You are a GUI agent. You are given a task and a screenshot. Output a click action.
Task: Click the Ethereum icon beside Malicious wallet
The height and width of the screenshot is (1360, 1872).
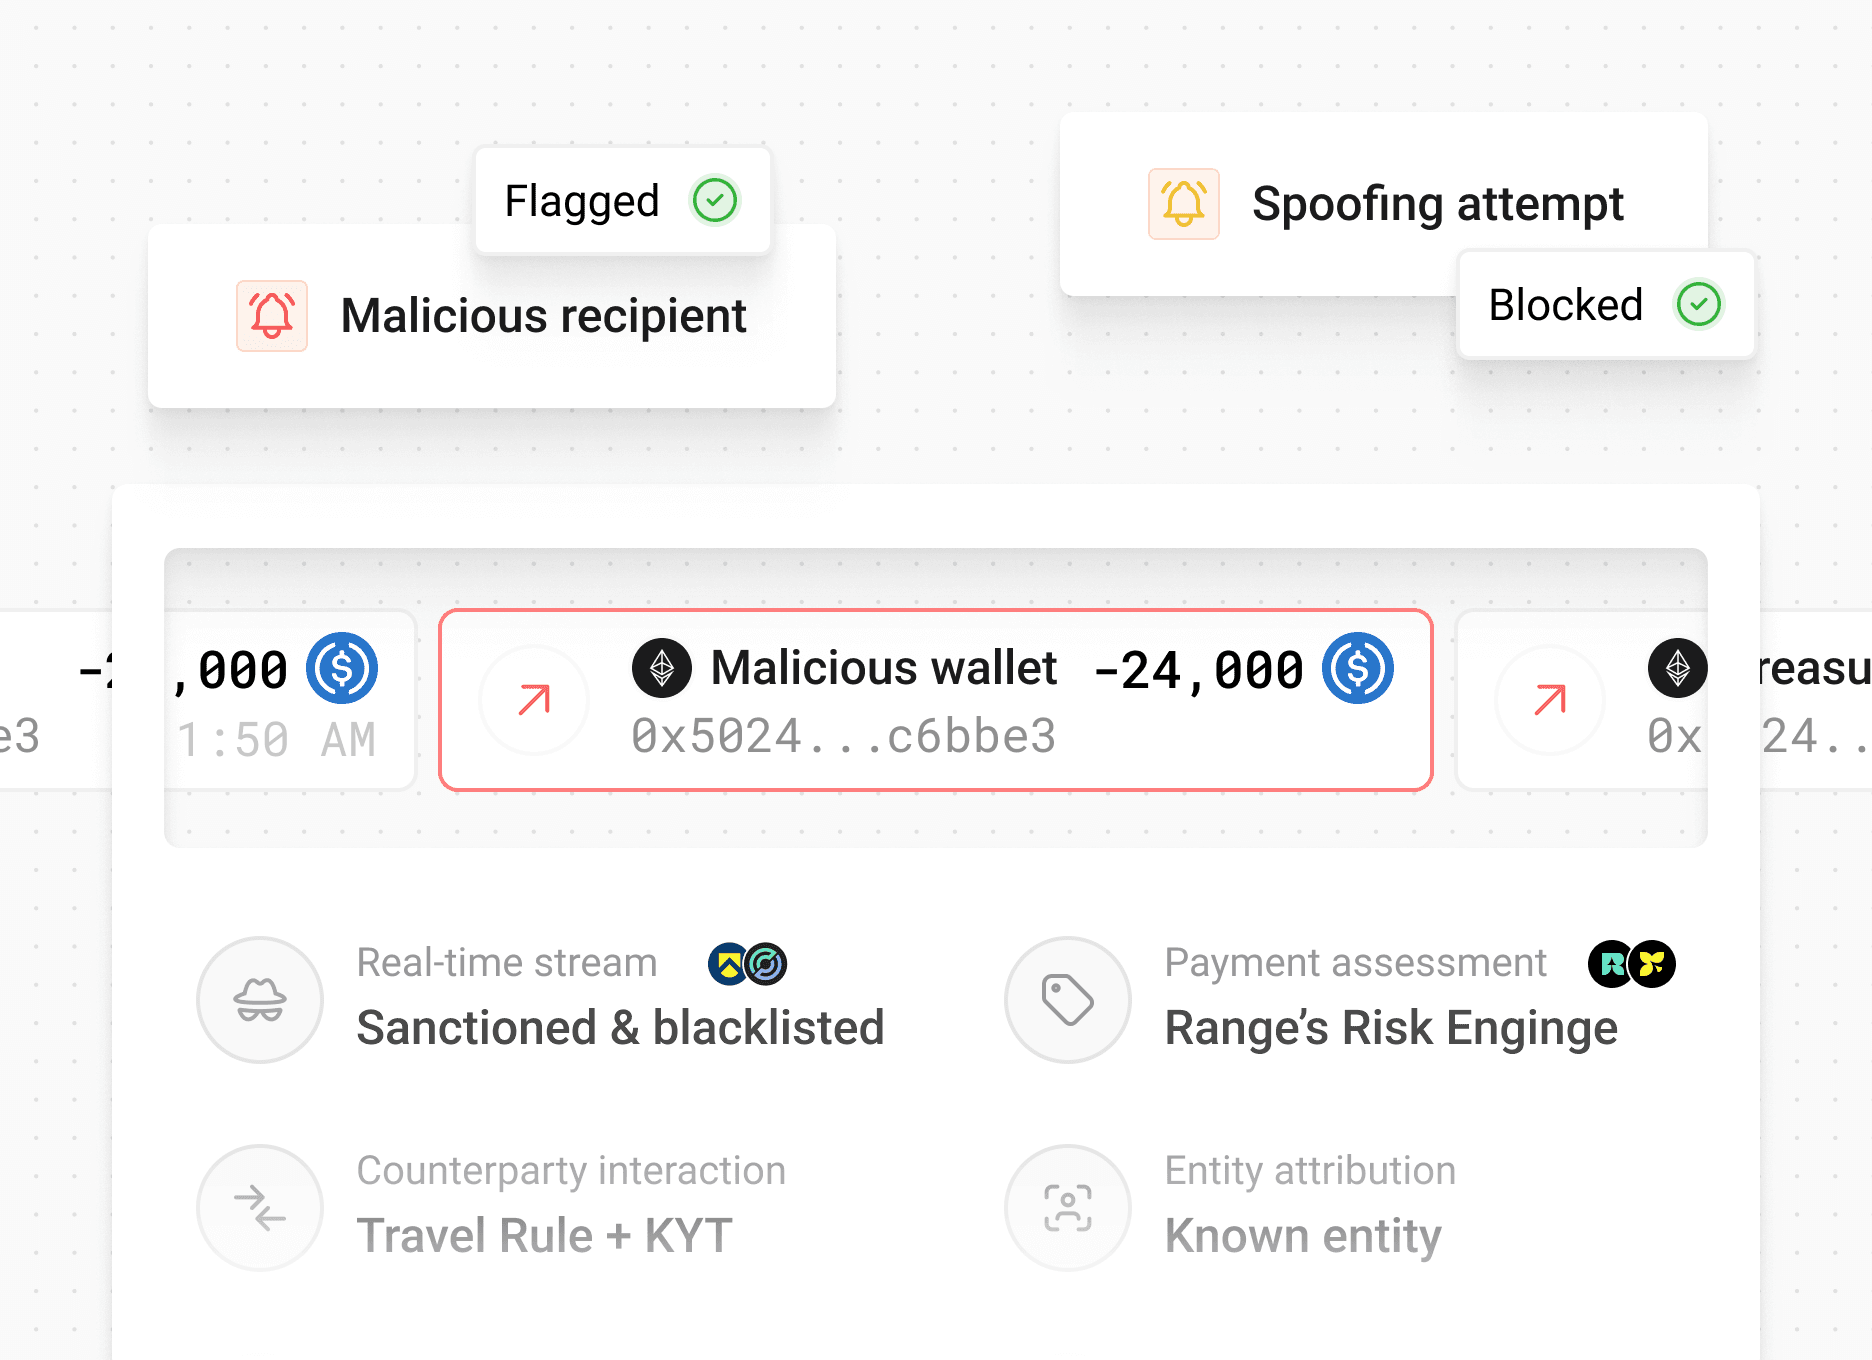click(662, 668)
